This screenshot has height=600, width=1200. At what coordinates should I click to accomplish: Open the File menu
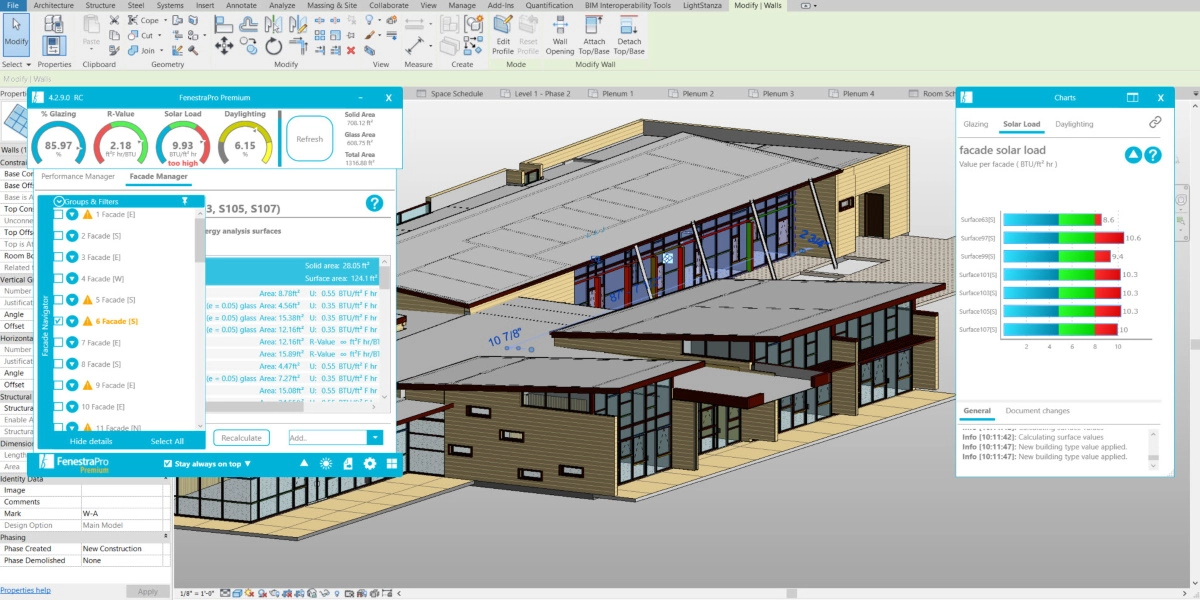[x=13, y=5]
